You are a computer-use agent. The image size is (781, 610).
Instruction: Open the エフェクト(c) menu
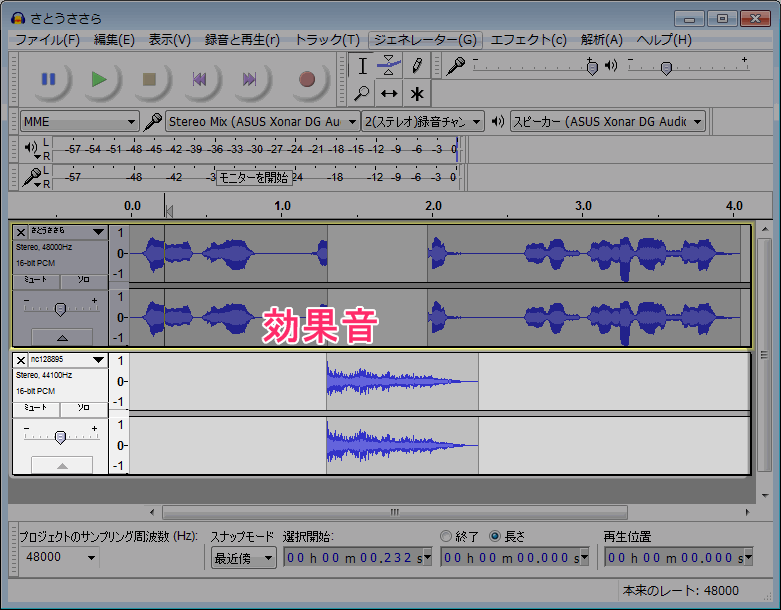tap(528, 40)
